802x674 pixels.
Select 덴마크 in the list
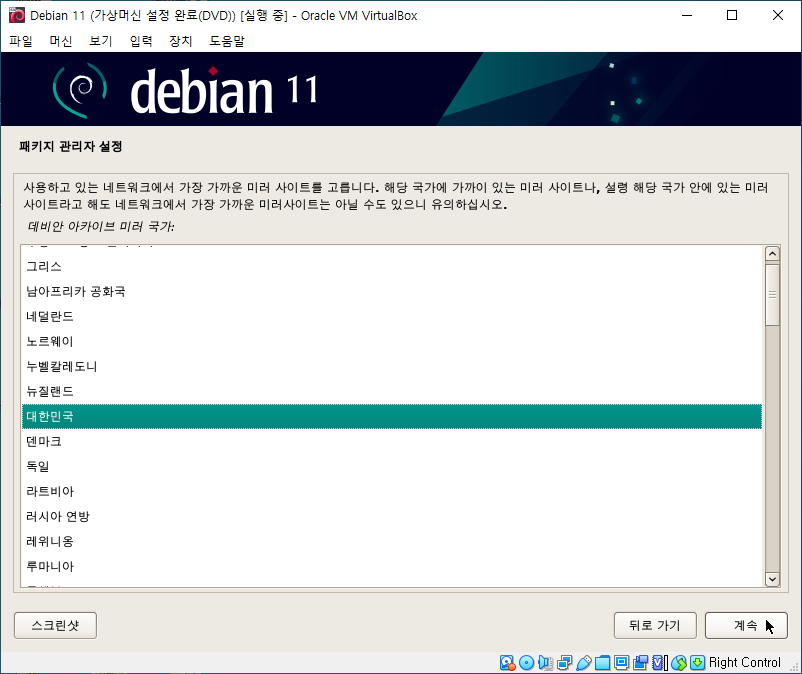point(392,441)
